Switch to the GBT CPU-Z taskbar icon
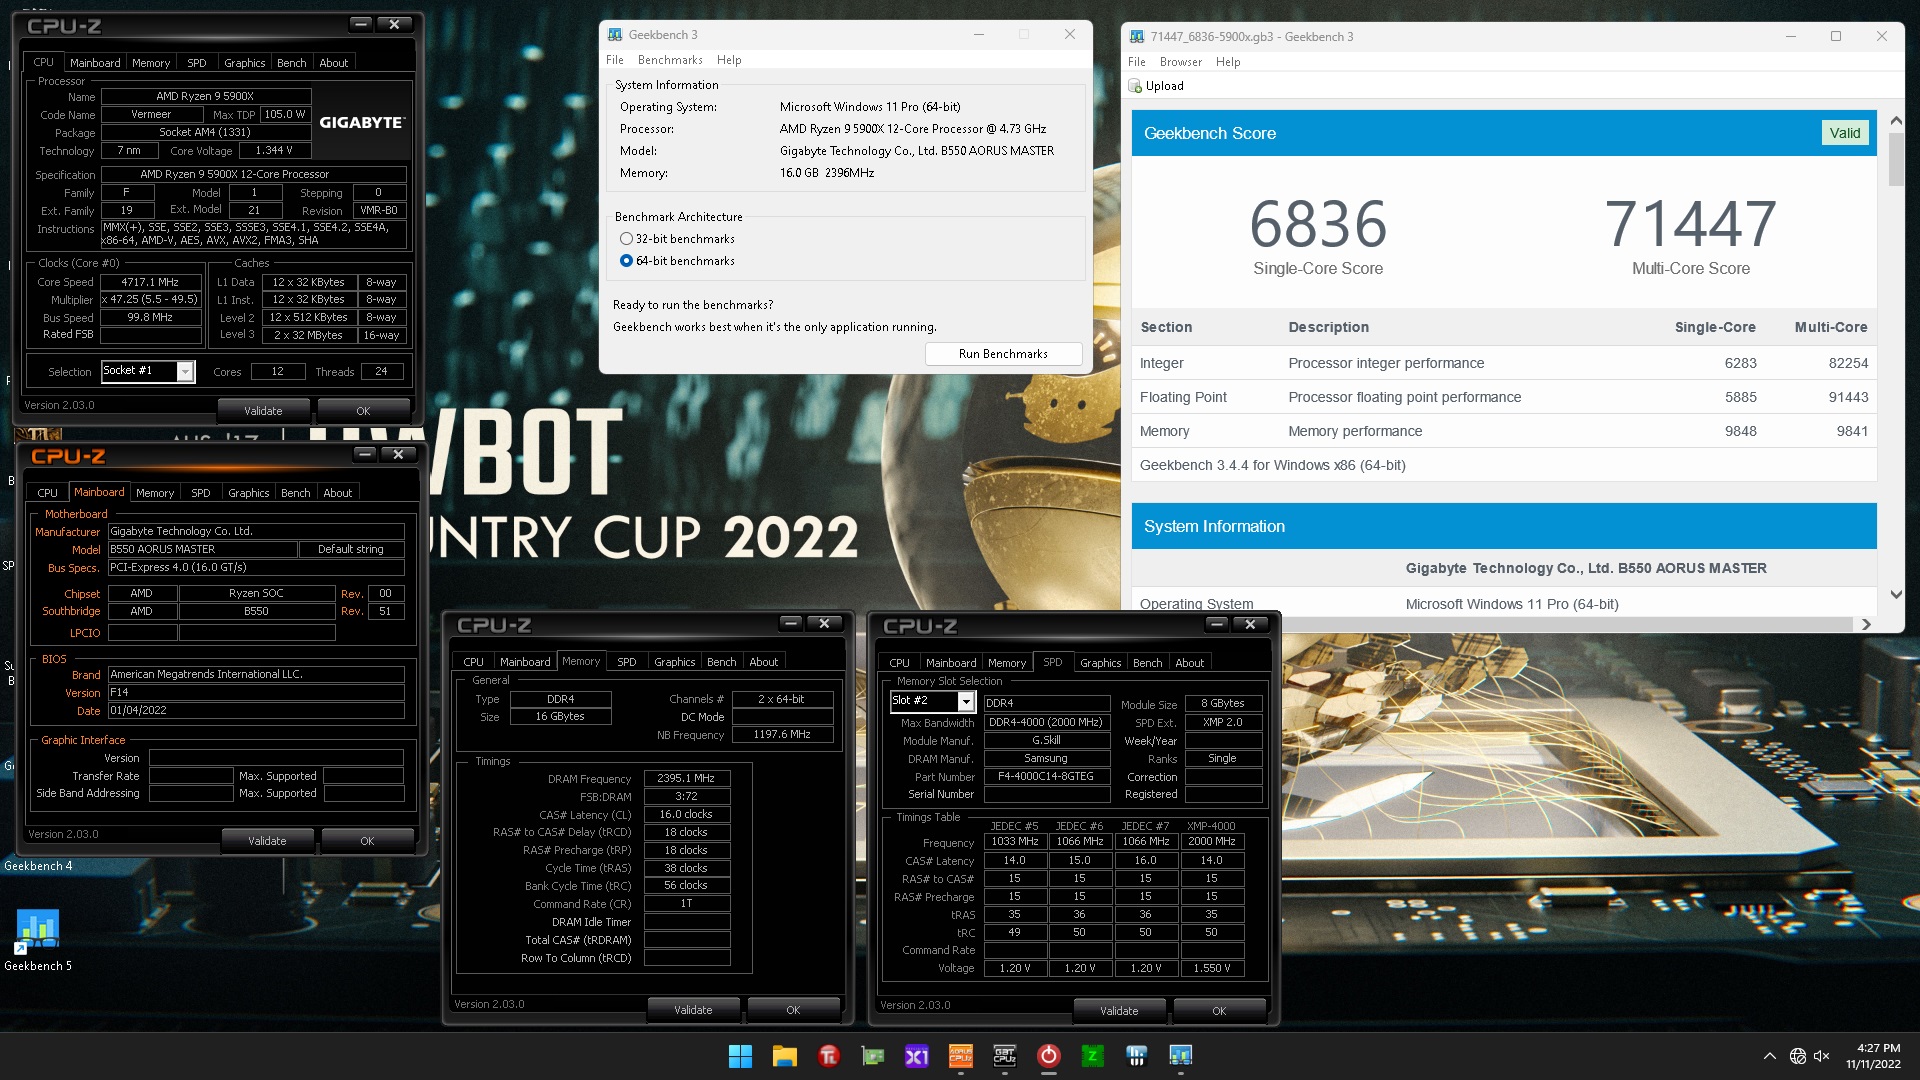Screen dimensions: 1920x1080 tap(1005, 1056)
